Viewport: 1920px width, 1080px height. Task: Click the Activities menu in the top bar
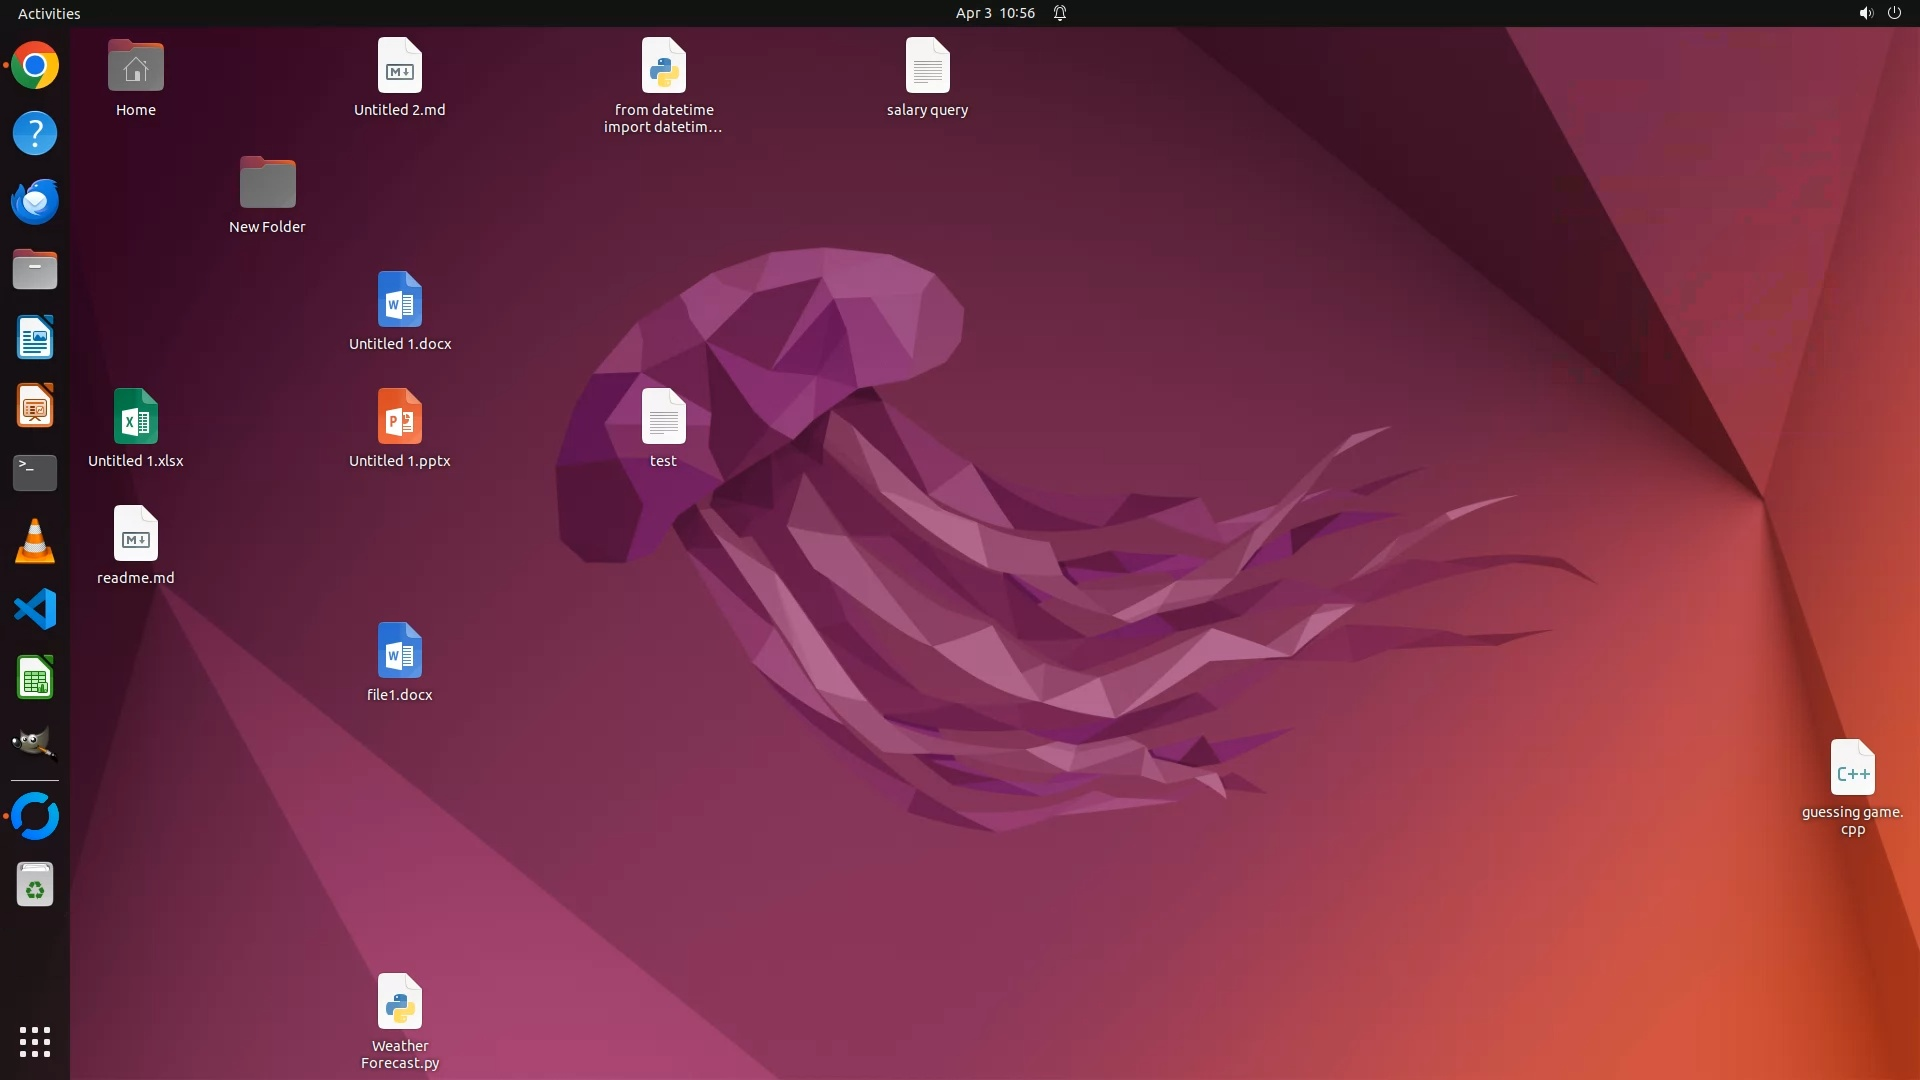pyautogui.click(x=49, y=13)
